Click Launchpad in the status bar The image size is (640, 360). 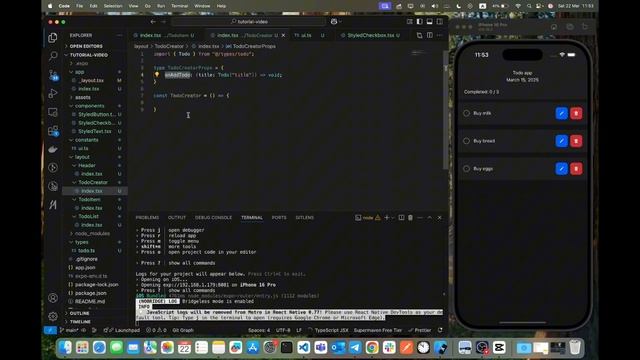point(122,330)
